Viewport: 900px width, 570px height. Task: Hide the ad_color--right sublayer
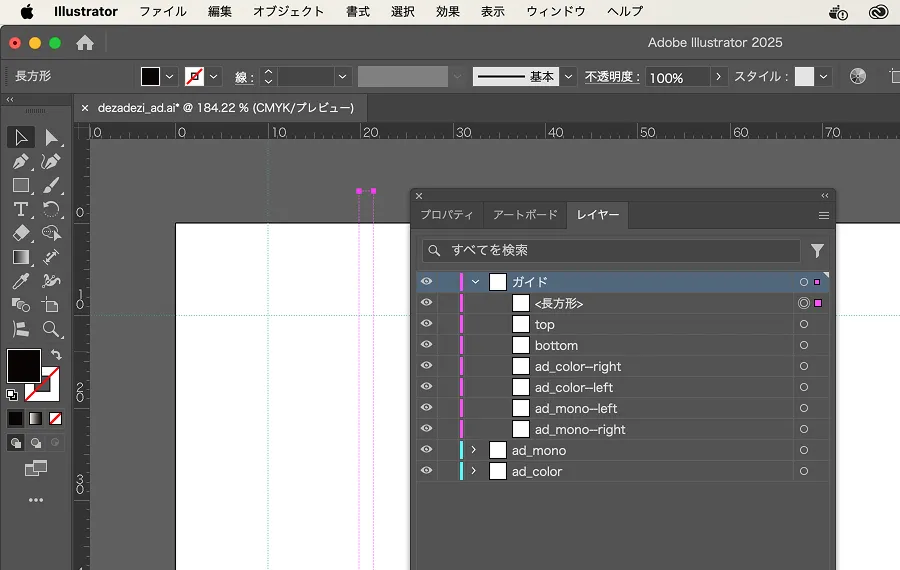tap(427, 367)
